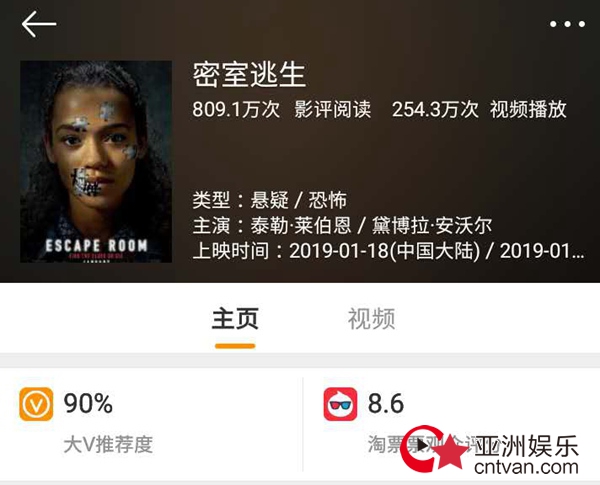Tap the orange V recommendation icon
Screen dimensions: 600x485
(36, 404)
